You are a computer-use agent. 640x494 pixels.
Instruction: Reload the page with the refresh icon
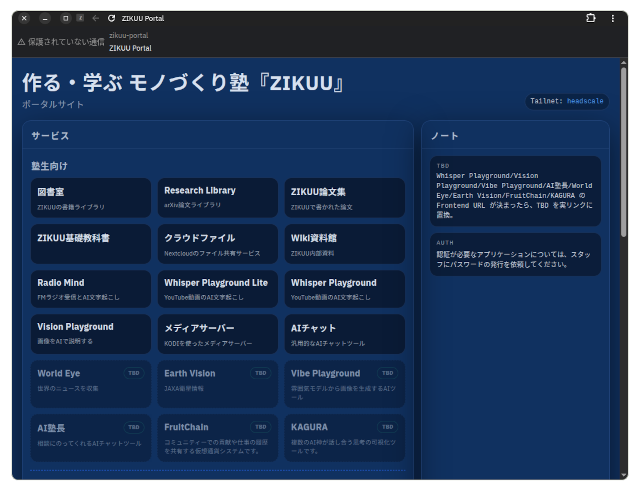pyautogui.click(x=111, y=18)
